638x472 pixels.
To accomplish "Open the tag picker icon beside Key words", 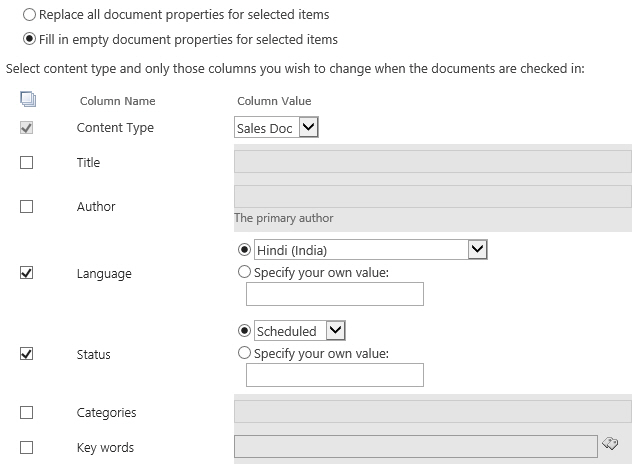I will [610, 444].
